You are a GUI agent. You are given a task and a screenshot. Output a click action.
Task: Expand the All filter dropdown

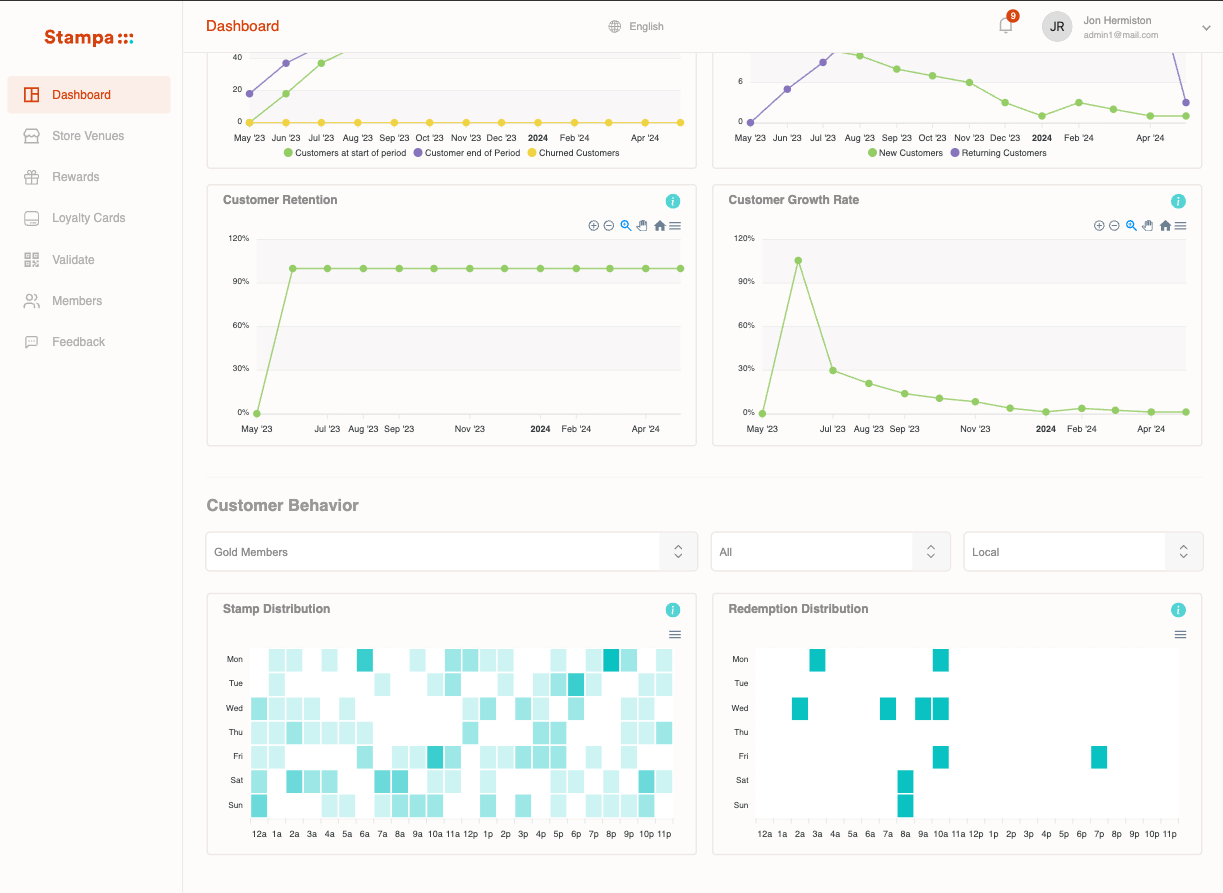coord(830,551)
